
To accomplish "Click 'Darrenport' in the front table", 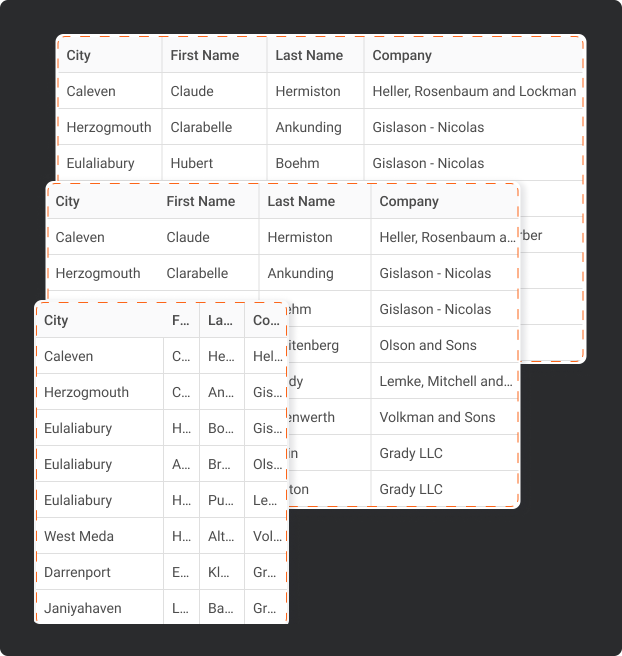I will (77, 572).
